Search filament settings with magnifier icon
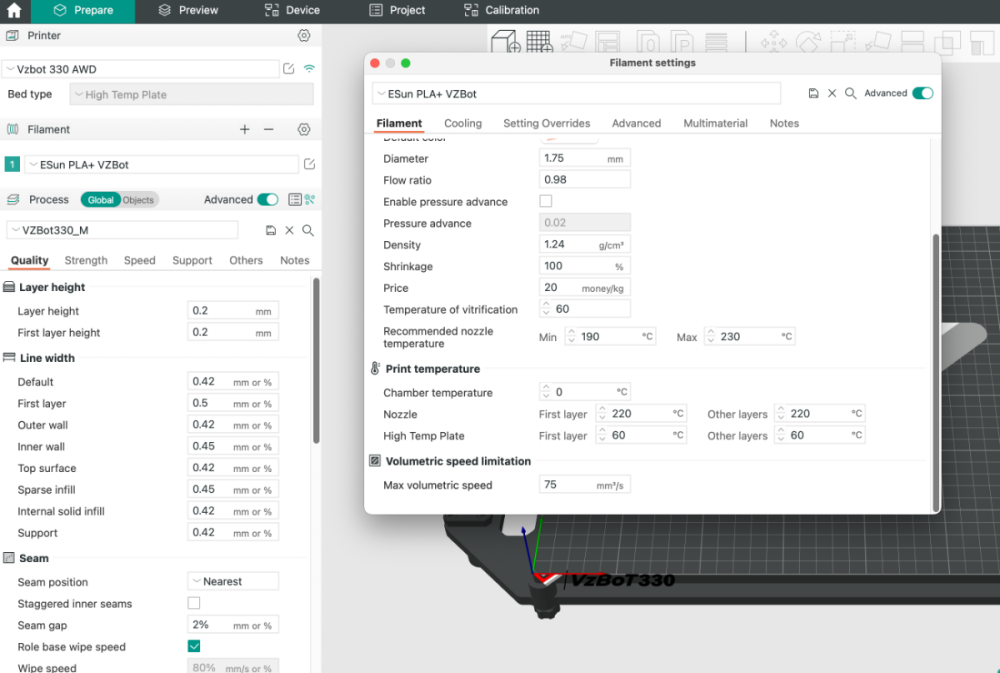Image resolution: width=1000 pixels, height=673 pixels. (850, 93)
